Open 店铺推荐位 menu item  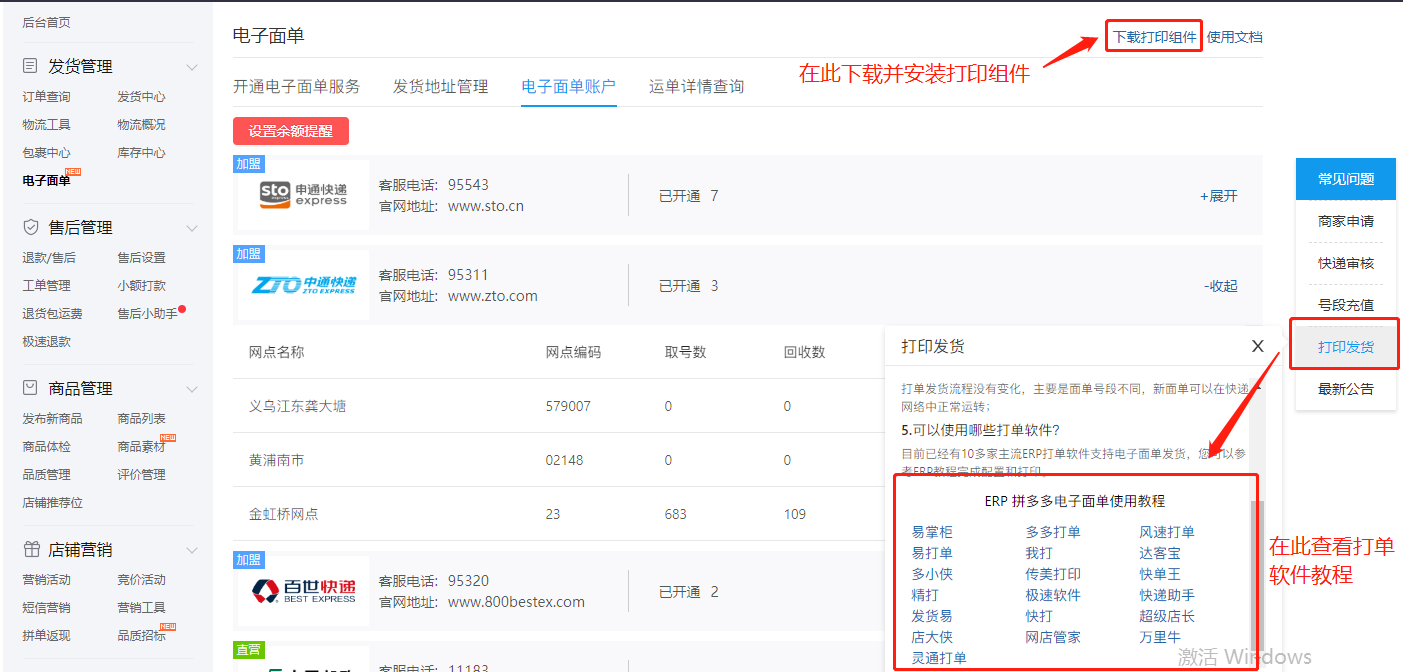pos(52,503)
